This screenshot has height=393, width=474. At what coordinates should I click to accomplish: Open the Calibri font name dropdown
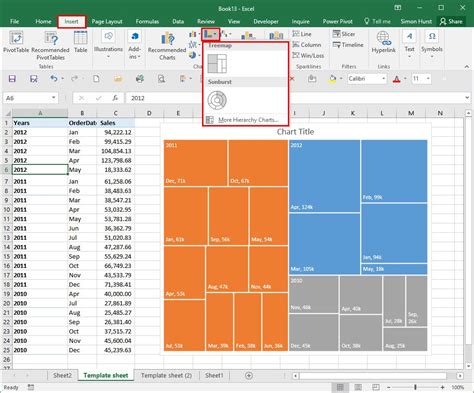click(384, 79)
